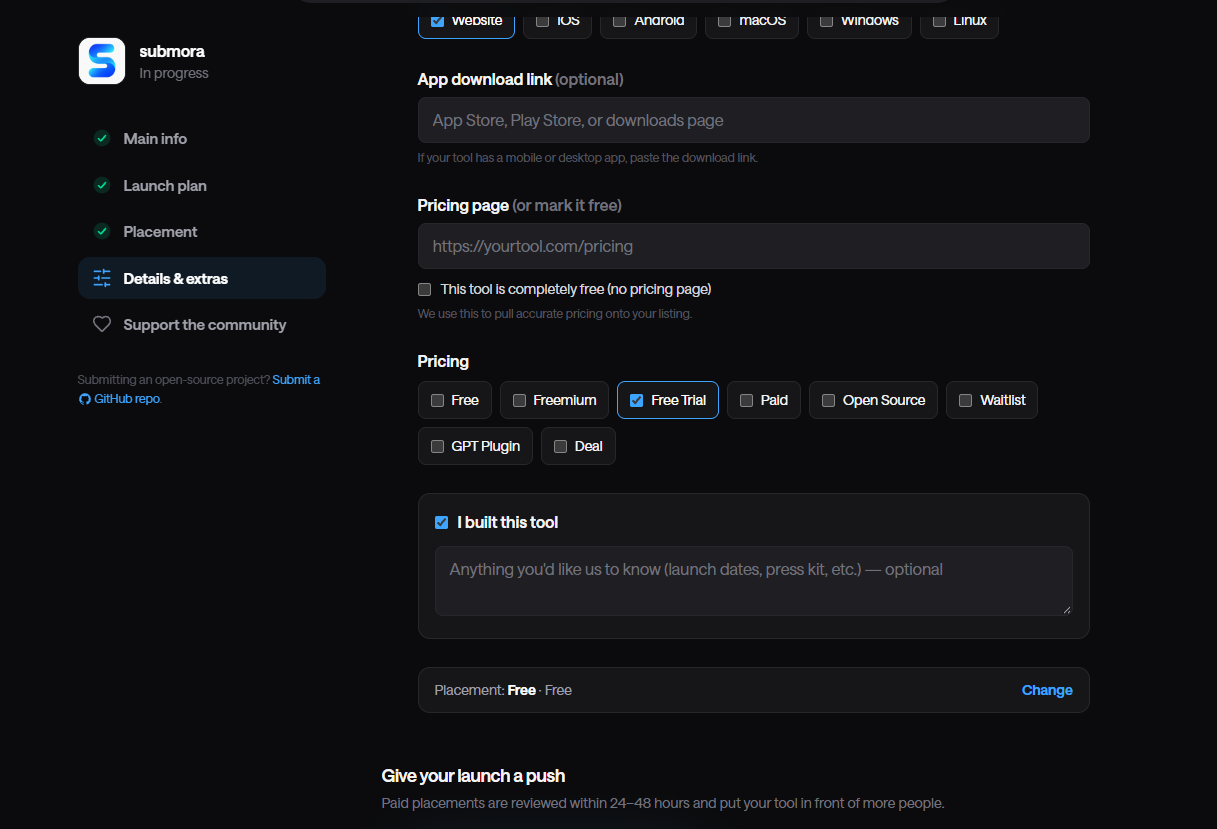Click the submora app logo icon
The height and width of the screenshot is (829, 1217).
tap(102, 61)
